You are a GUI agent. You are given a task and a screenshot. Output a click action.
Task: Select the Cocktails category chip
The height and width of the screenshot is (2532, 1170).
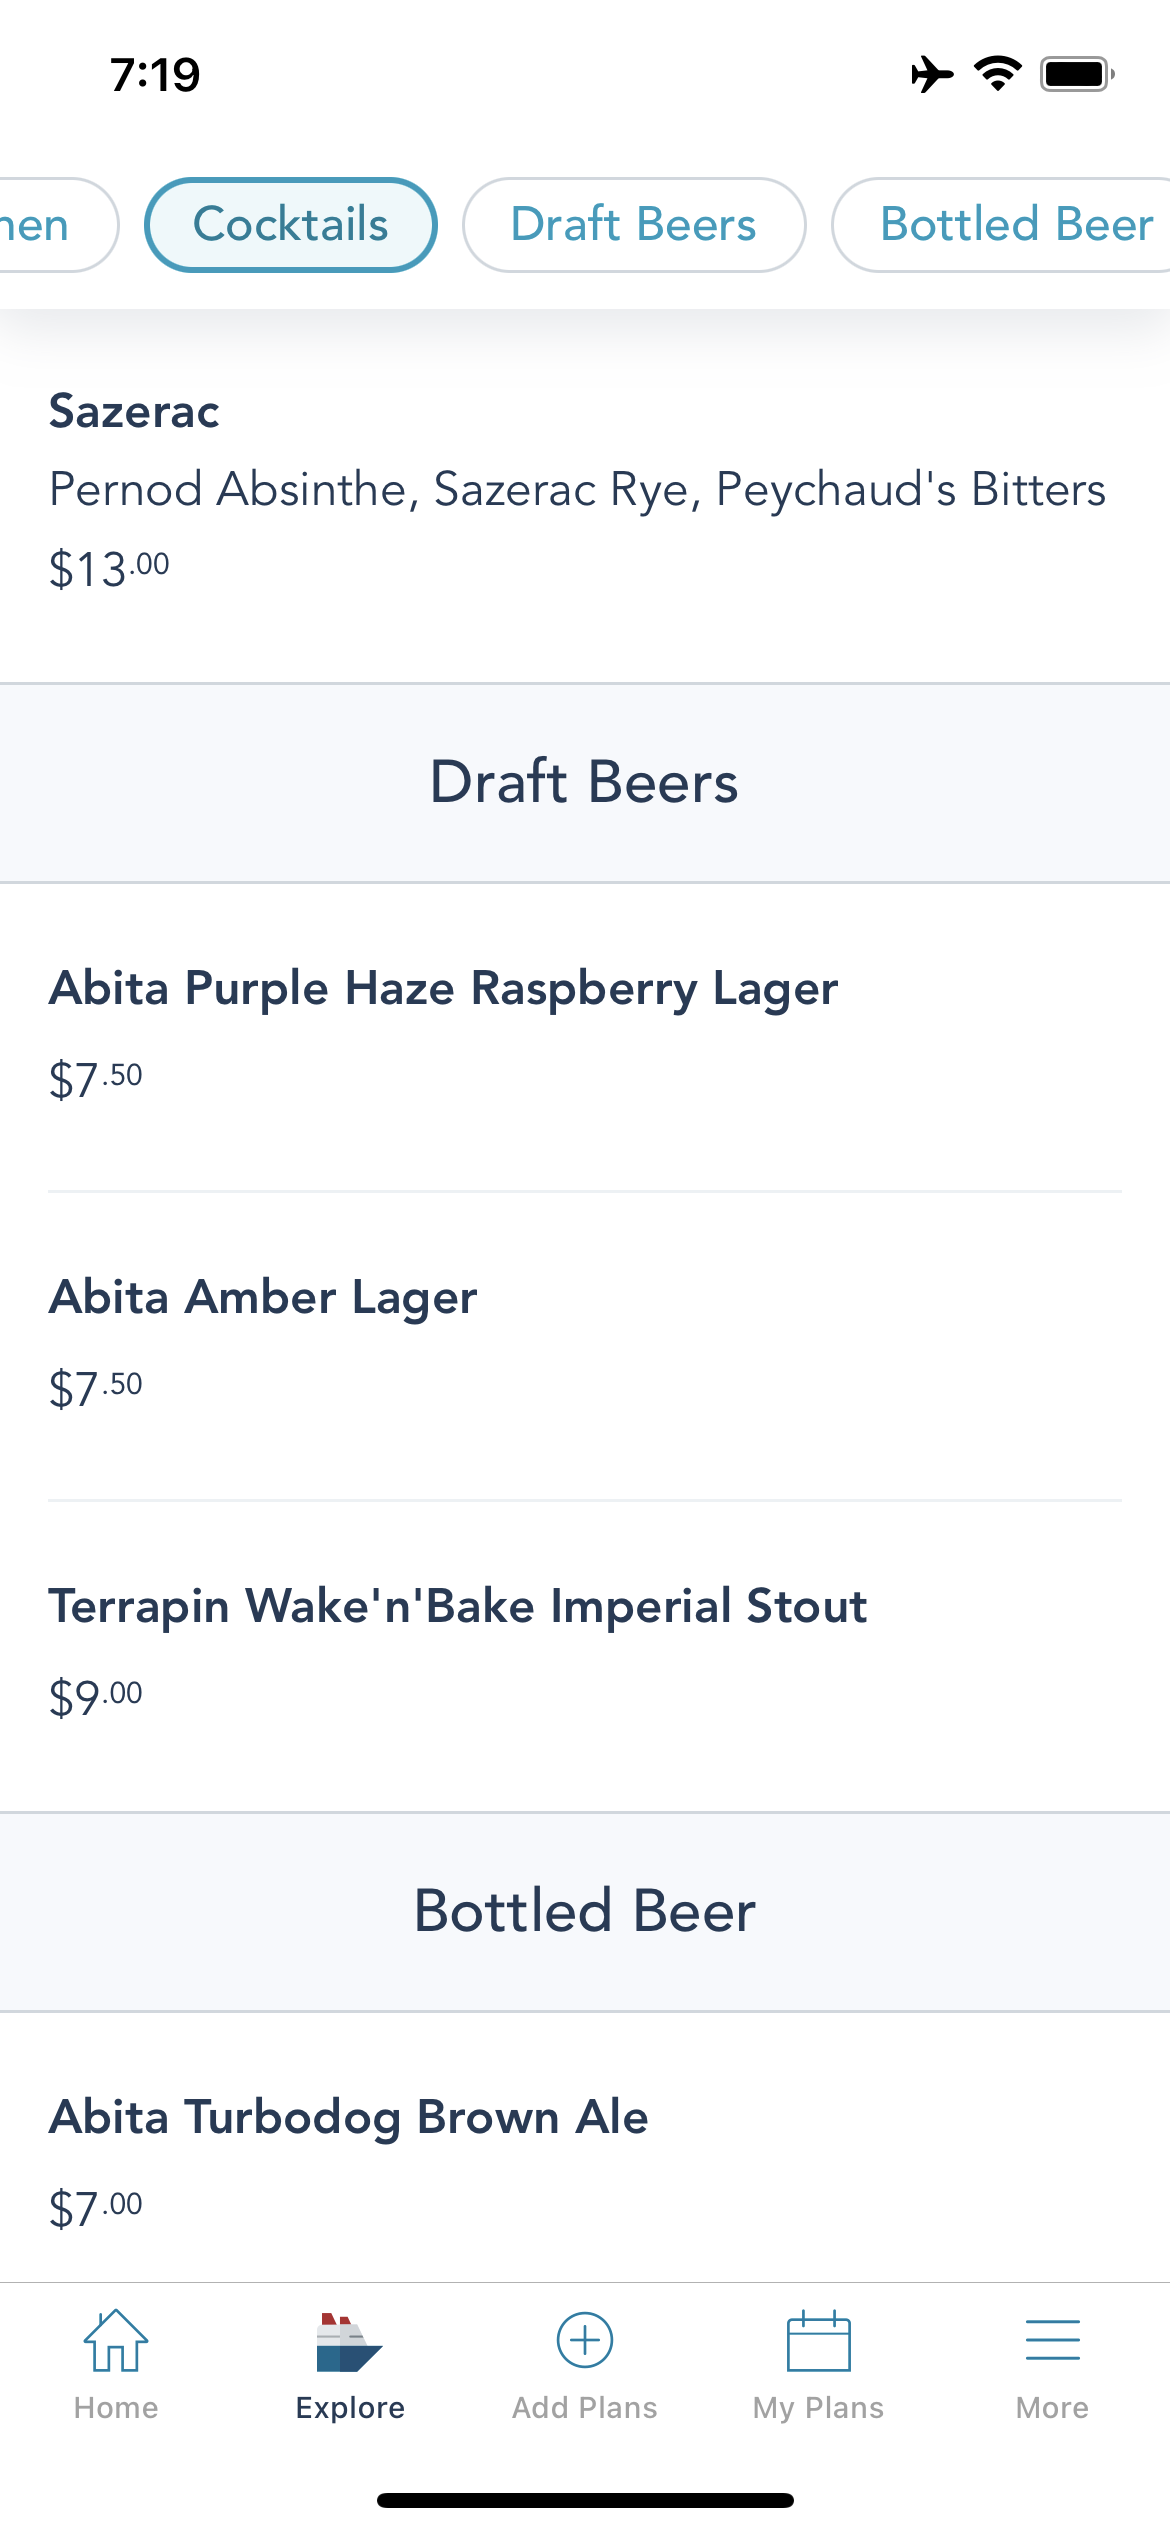[290, 225]
